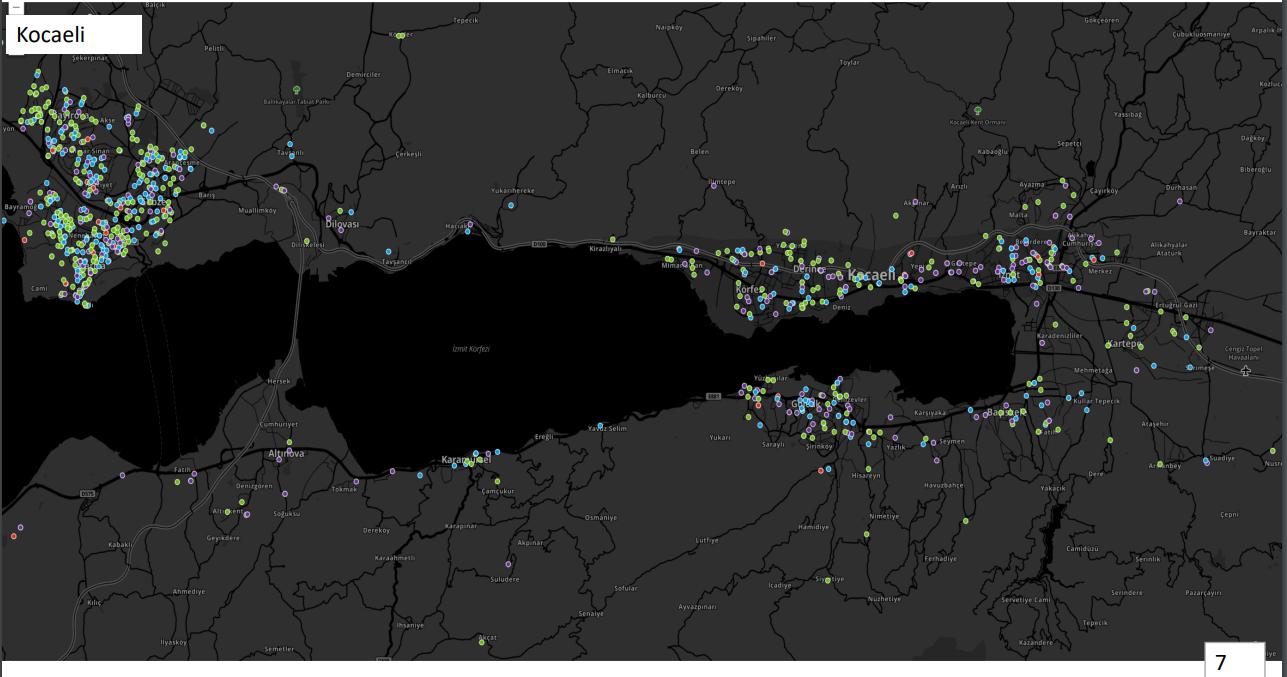Click the Bayraktar map label
The width and height of the screenshot is (1287, 677).
pos(1260,231)
